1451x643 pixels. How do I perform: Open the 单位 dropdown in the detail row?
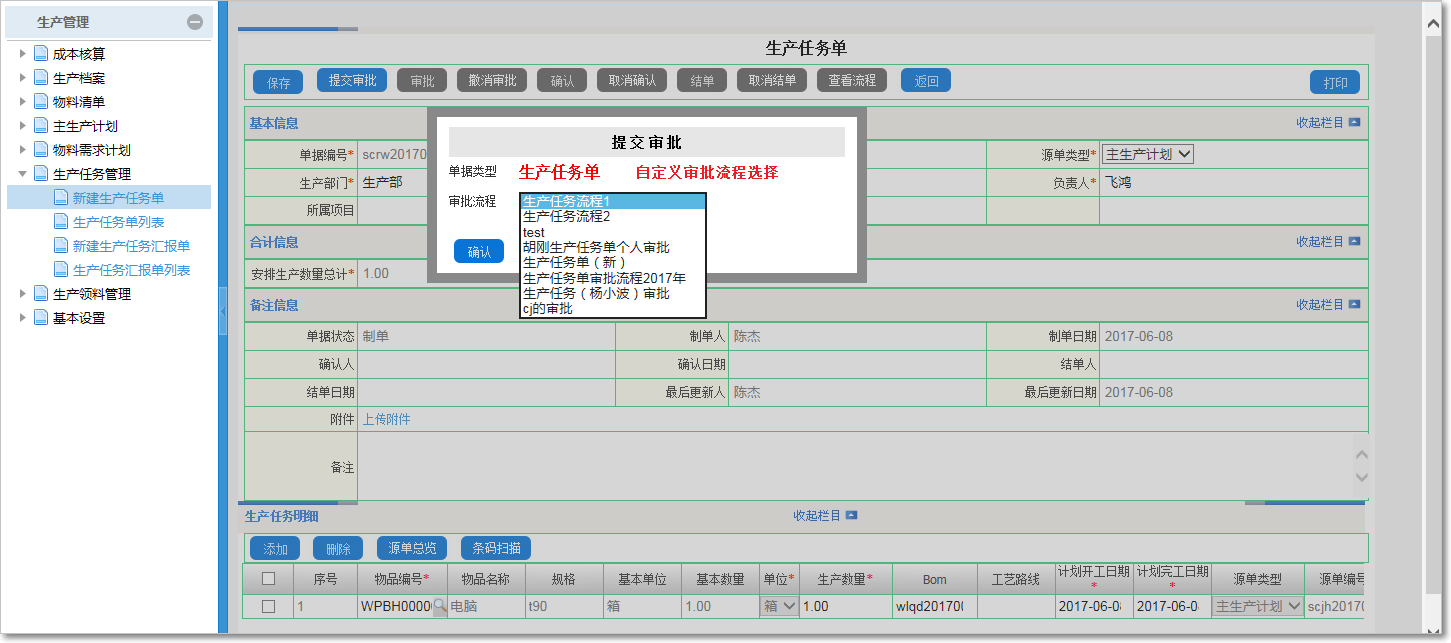[x=778, y=605]
